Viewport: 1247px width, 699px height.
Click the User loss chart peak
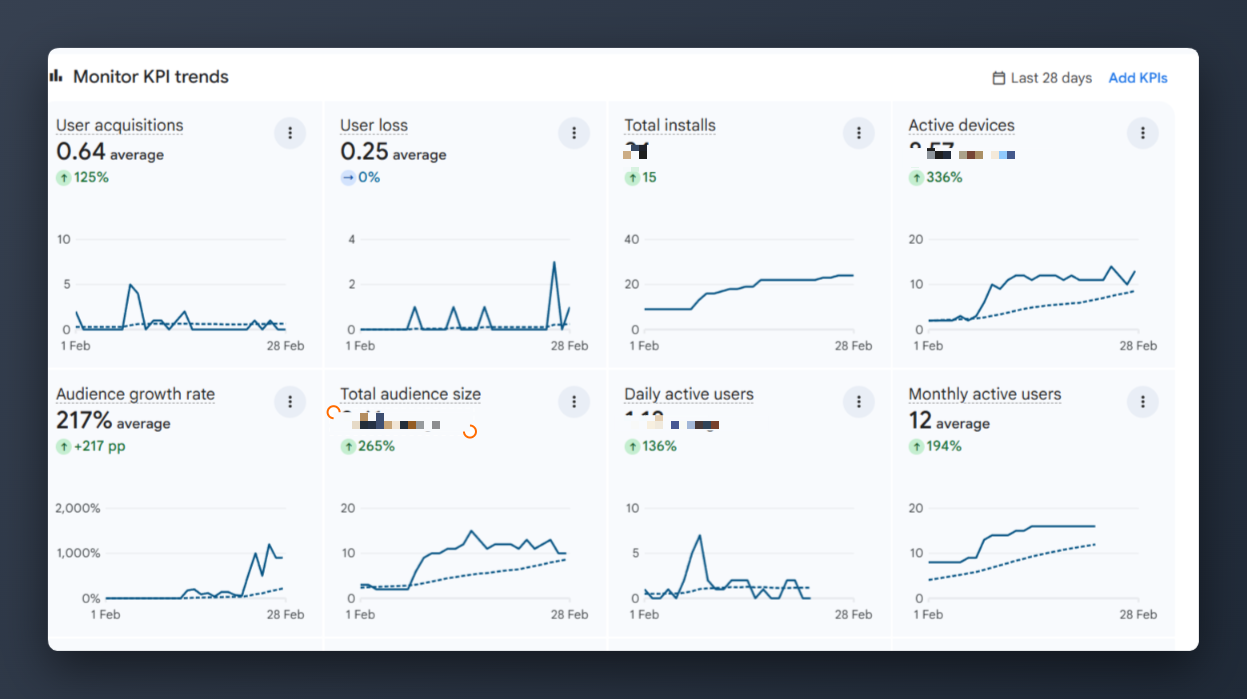click(554, 263)
